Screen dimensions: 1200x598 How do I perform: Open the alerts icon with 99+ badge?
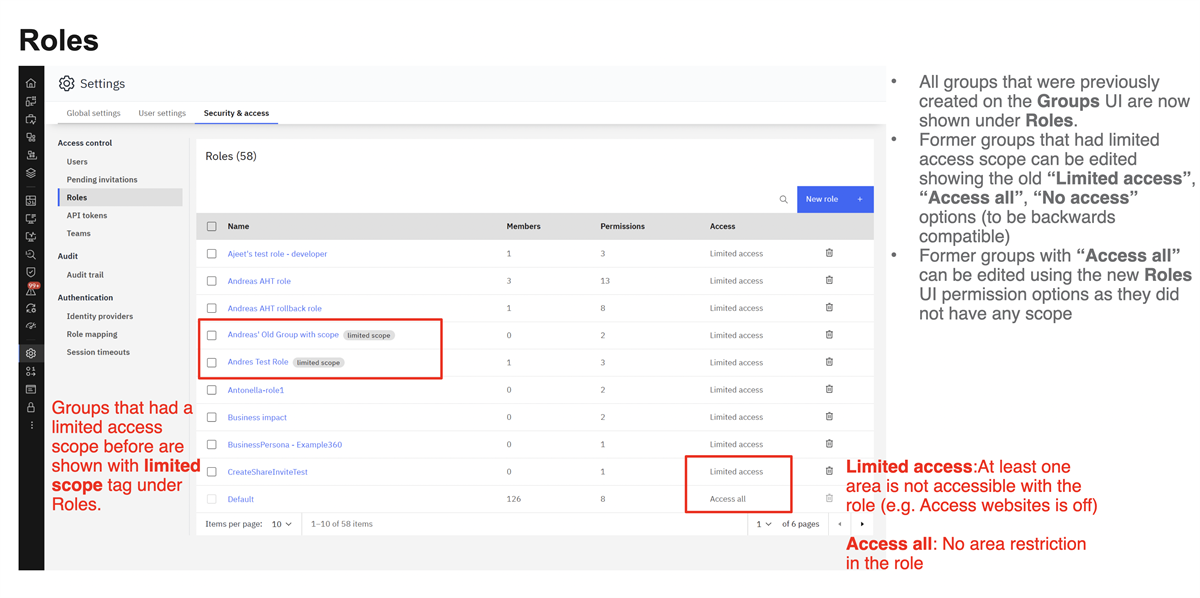(x=31, y=290)
